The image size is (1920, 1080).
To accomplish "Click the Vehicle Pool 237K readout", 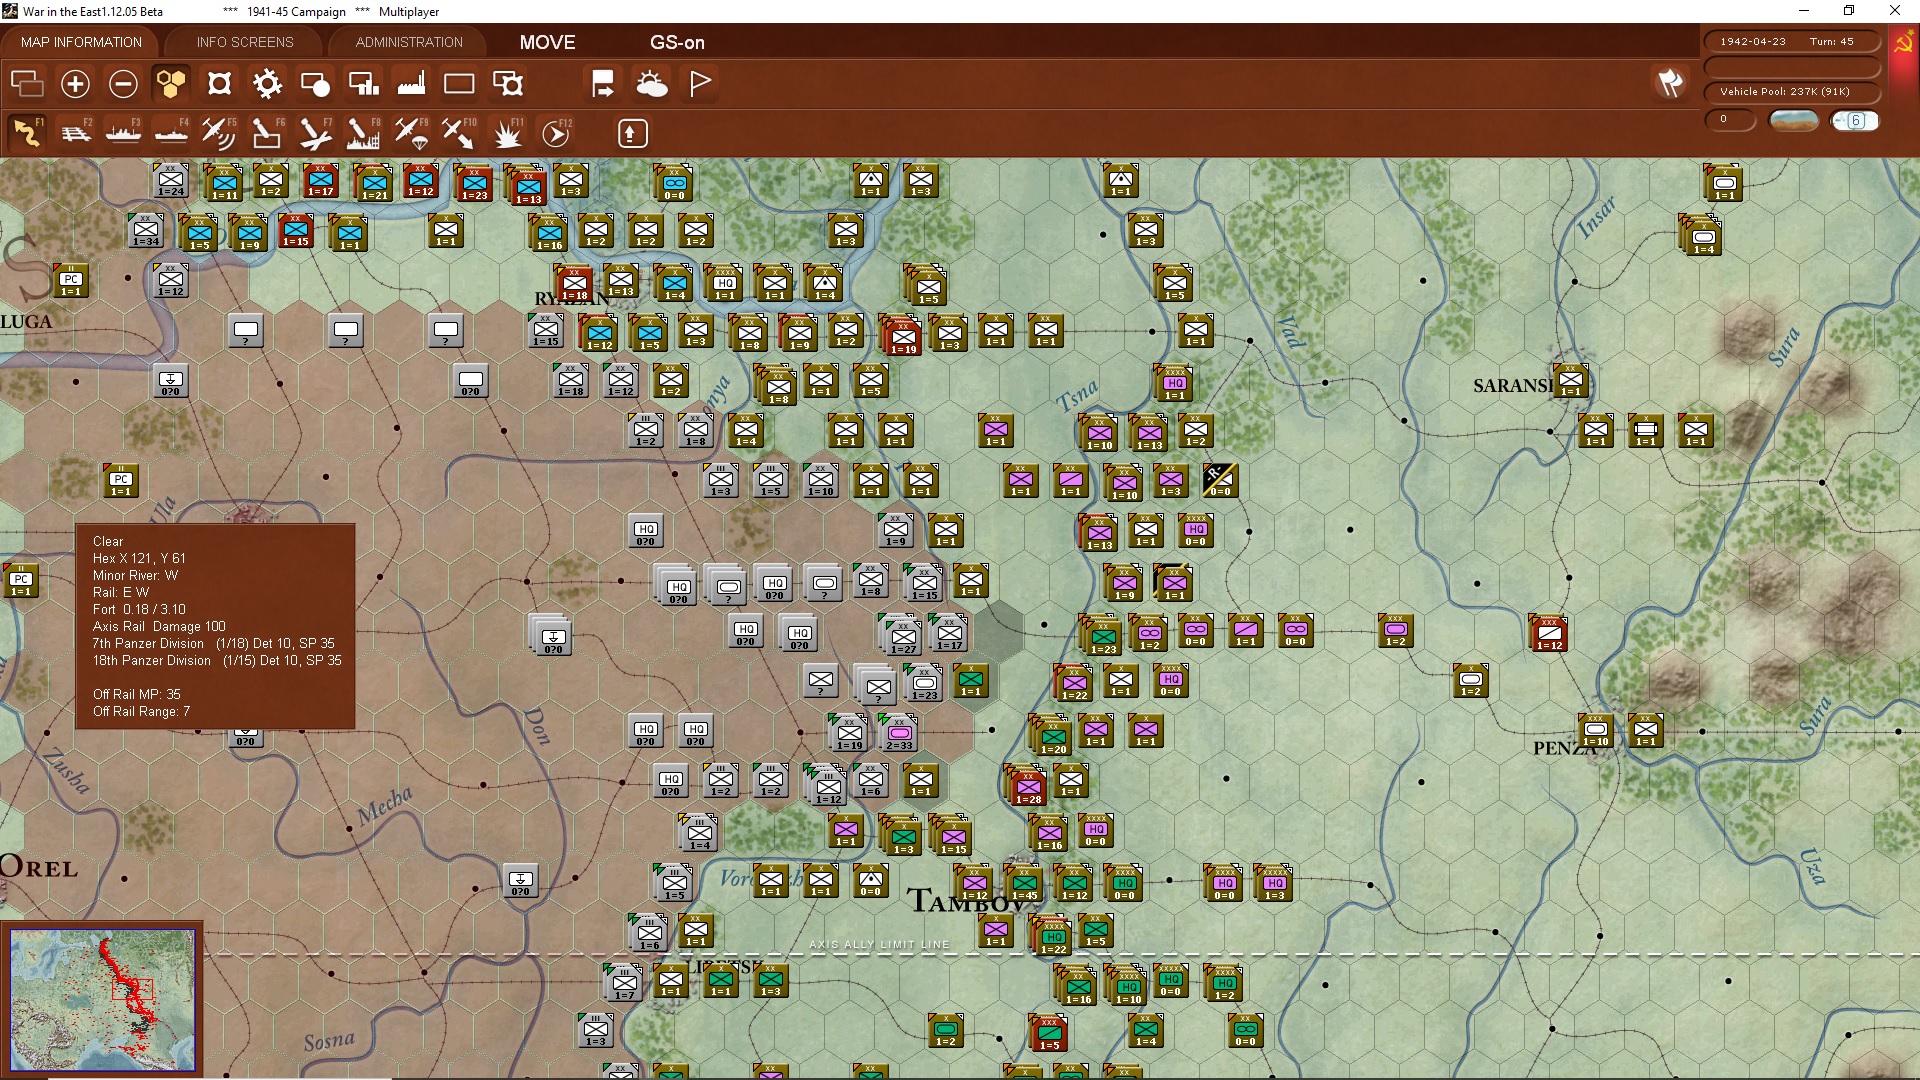I will (1791, 92).
